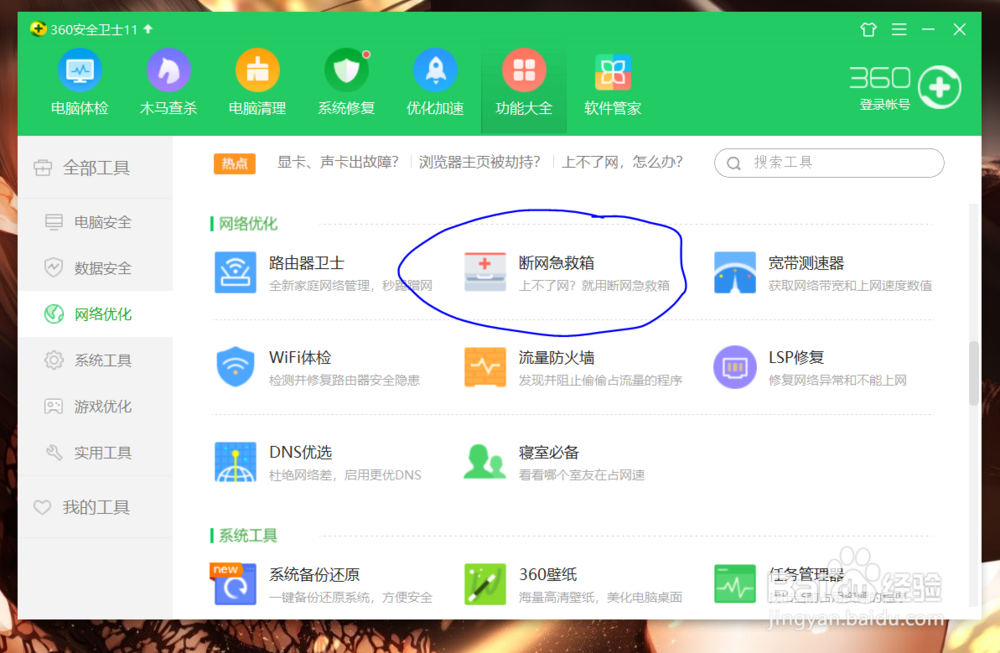Launch 路由器卫士 router icon

click(235, 272)
